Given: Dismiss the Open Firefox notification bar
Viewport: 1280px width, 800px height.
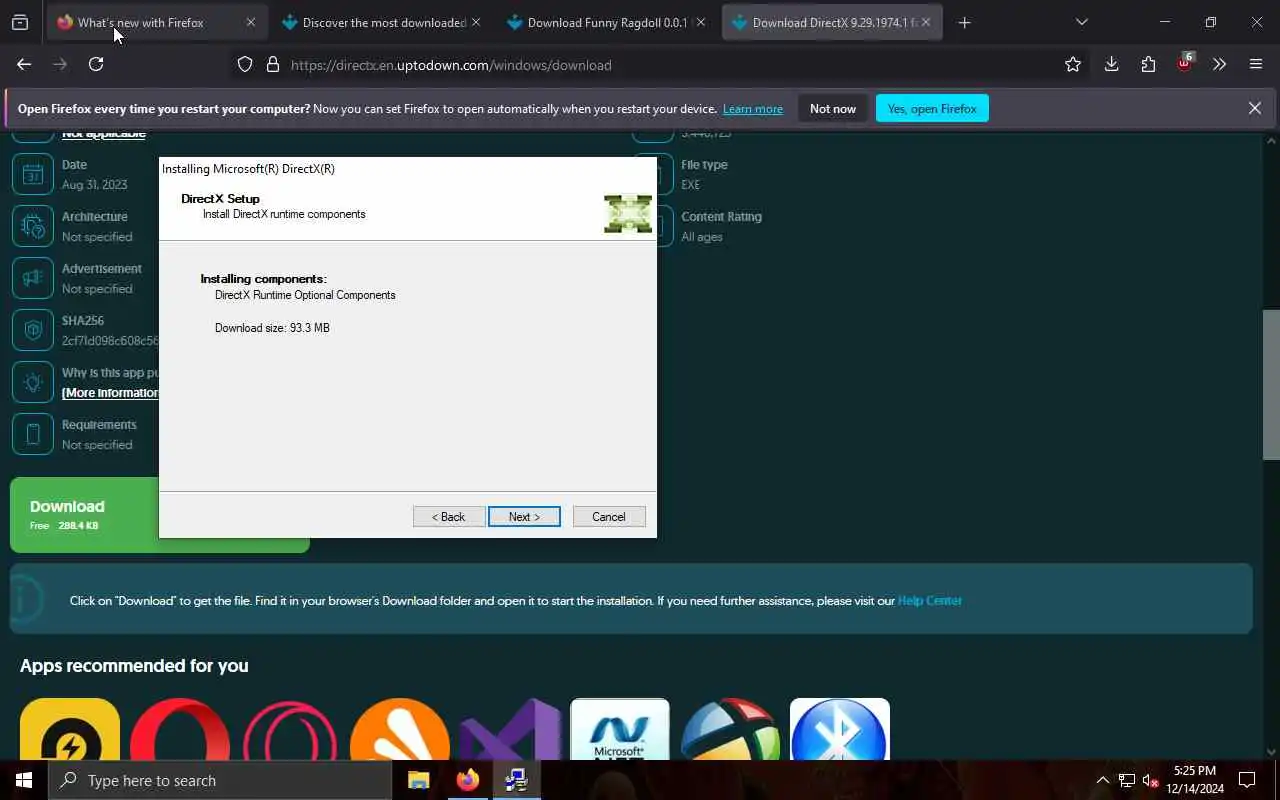Looking at the screenshot, I should [x=1254, y=108].
